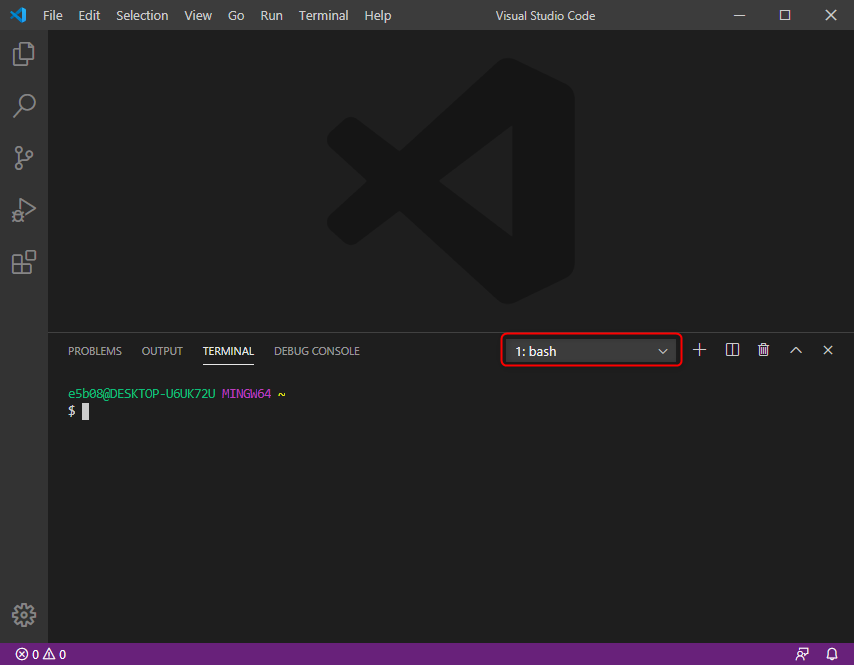The width and height of the screenshot is (854, 665).
Task: Open the Source Control icon
Action: coord(23,158)
